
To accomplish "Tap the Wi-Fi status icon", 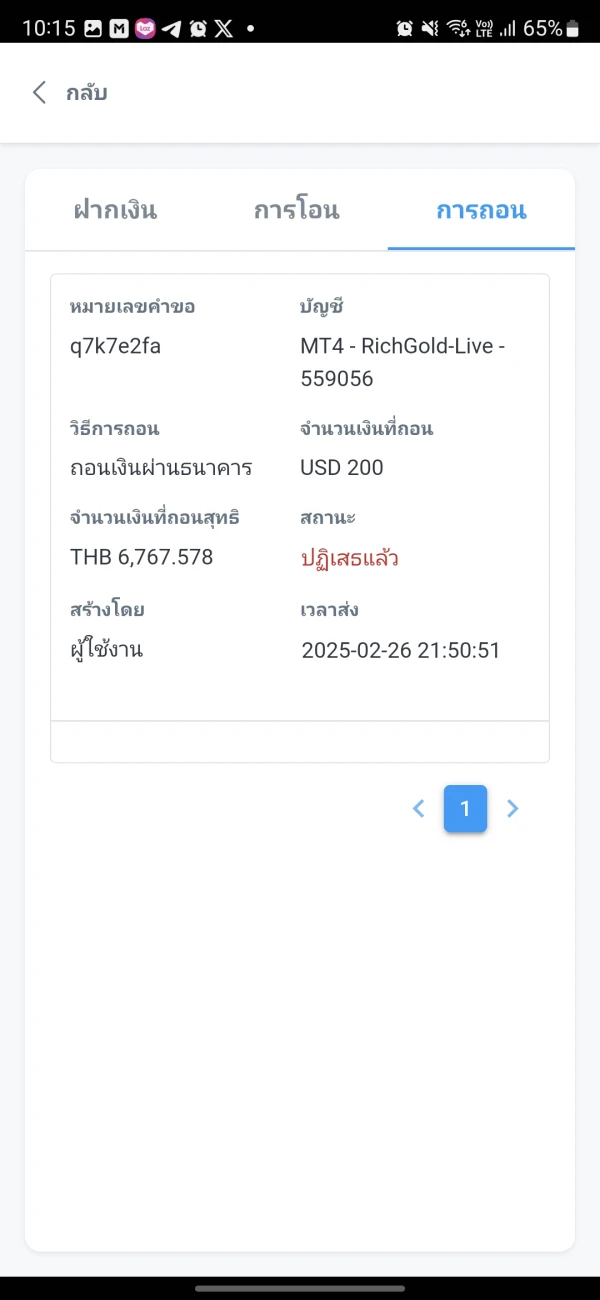I will pyautogui.click(x=458, y=28).
